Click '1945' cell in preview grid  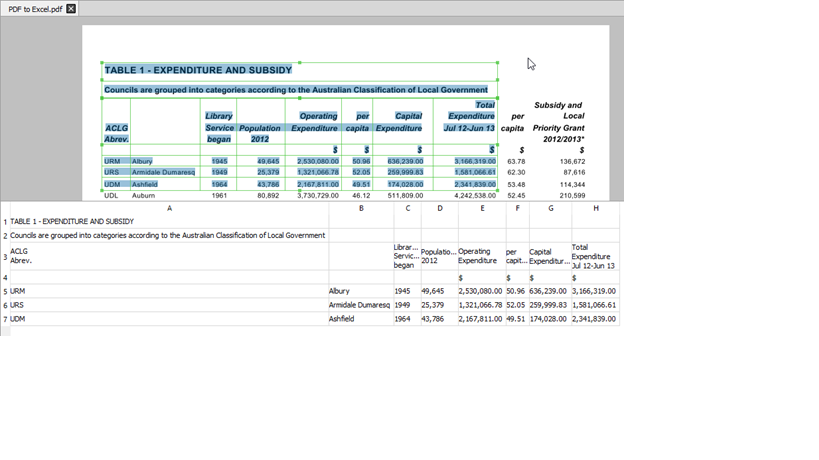pos(407,291)
